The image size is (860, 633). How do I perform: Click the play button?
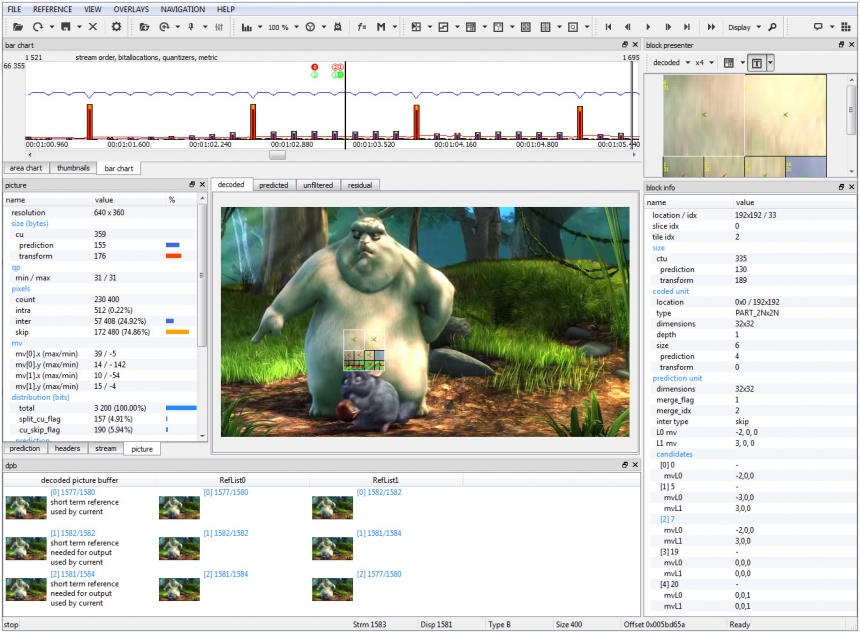(648, 27)
